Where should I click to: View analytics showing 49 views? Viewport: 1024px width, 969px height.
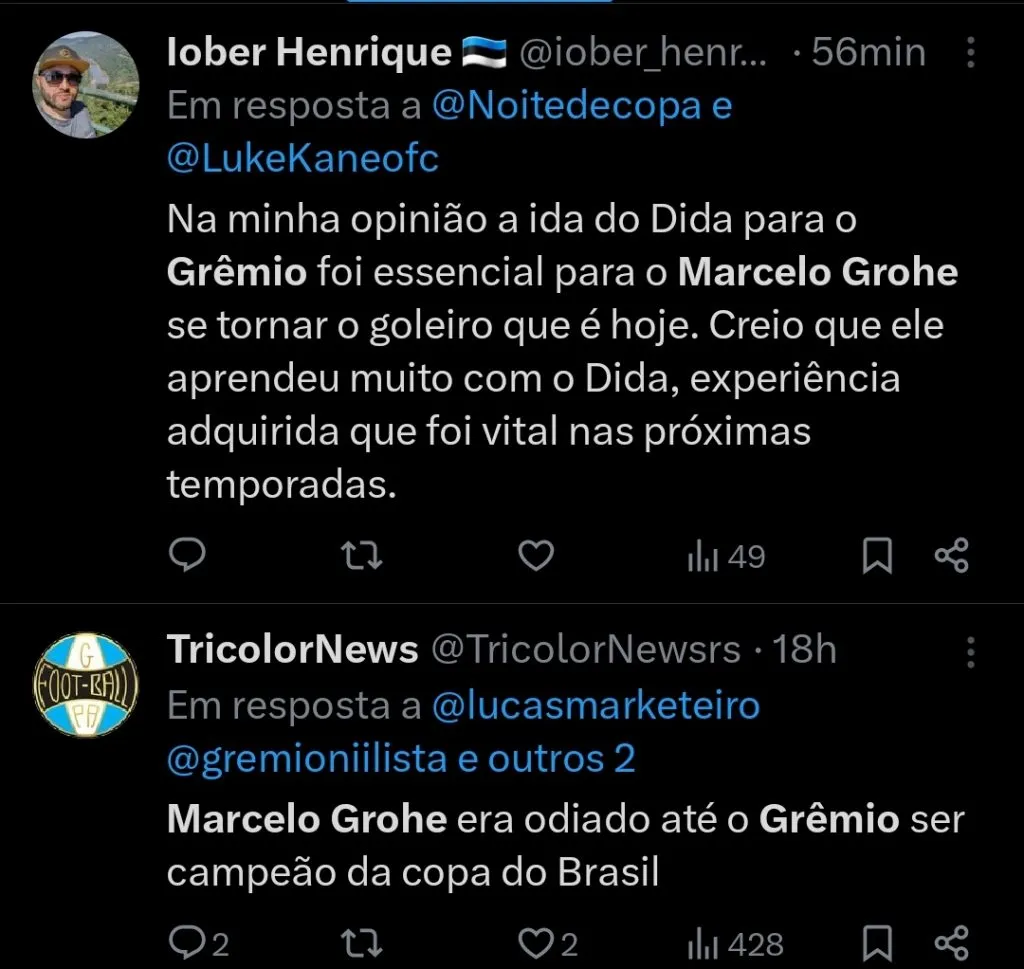(724, 556)
